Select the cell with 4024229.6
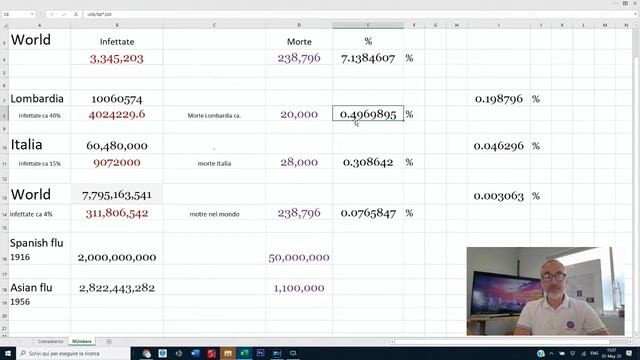This screenshot has width=640, height=360. click(117, 114)
